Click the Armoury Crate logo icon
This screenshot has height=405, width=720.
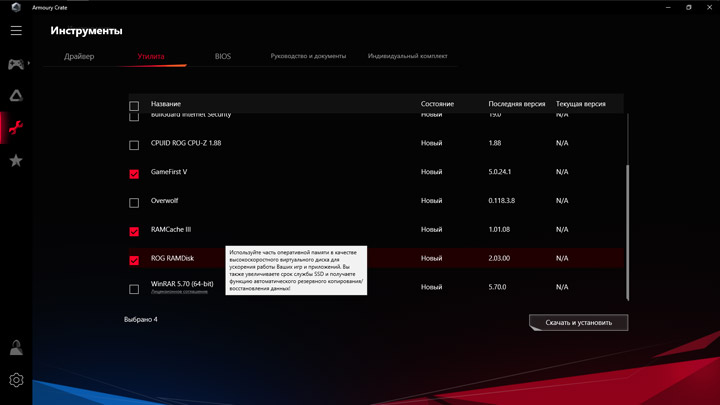pyautogui.click(x=16, y=7)
